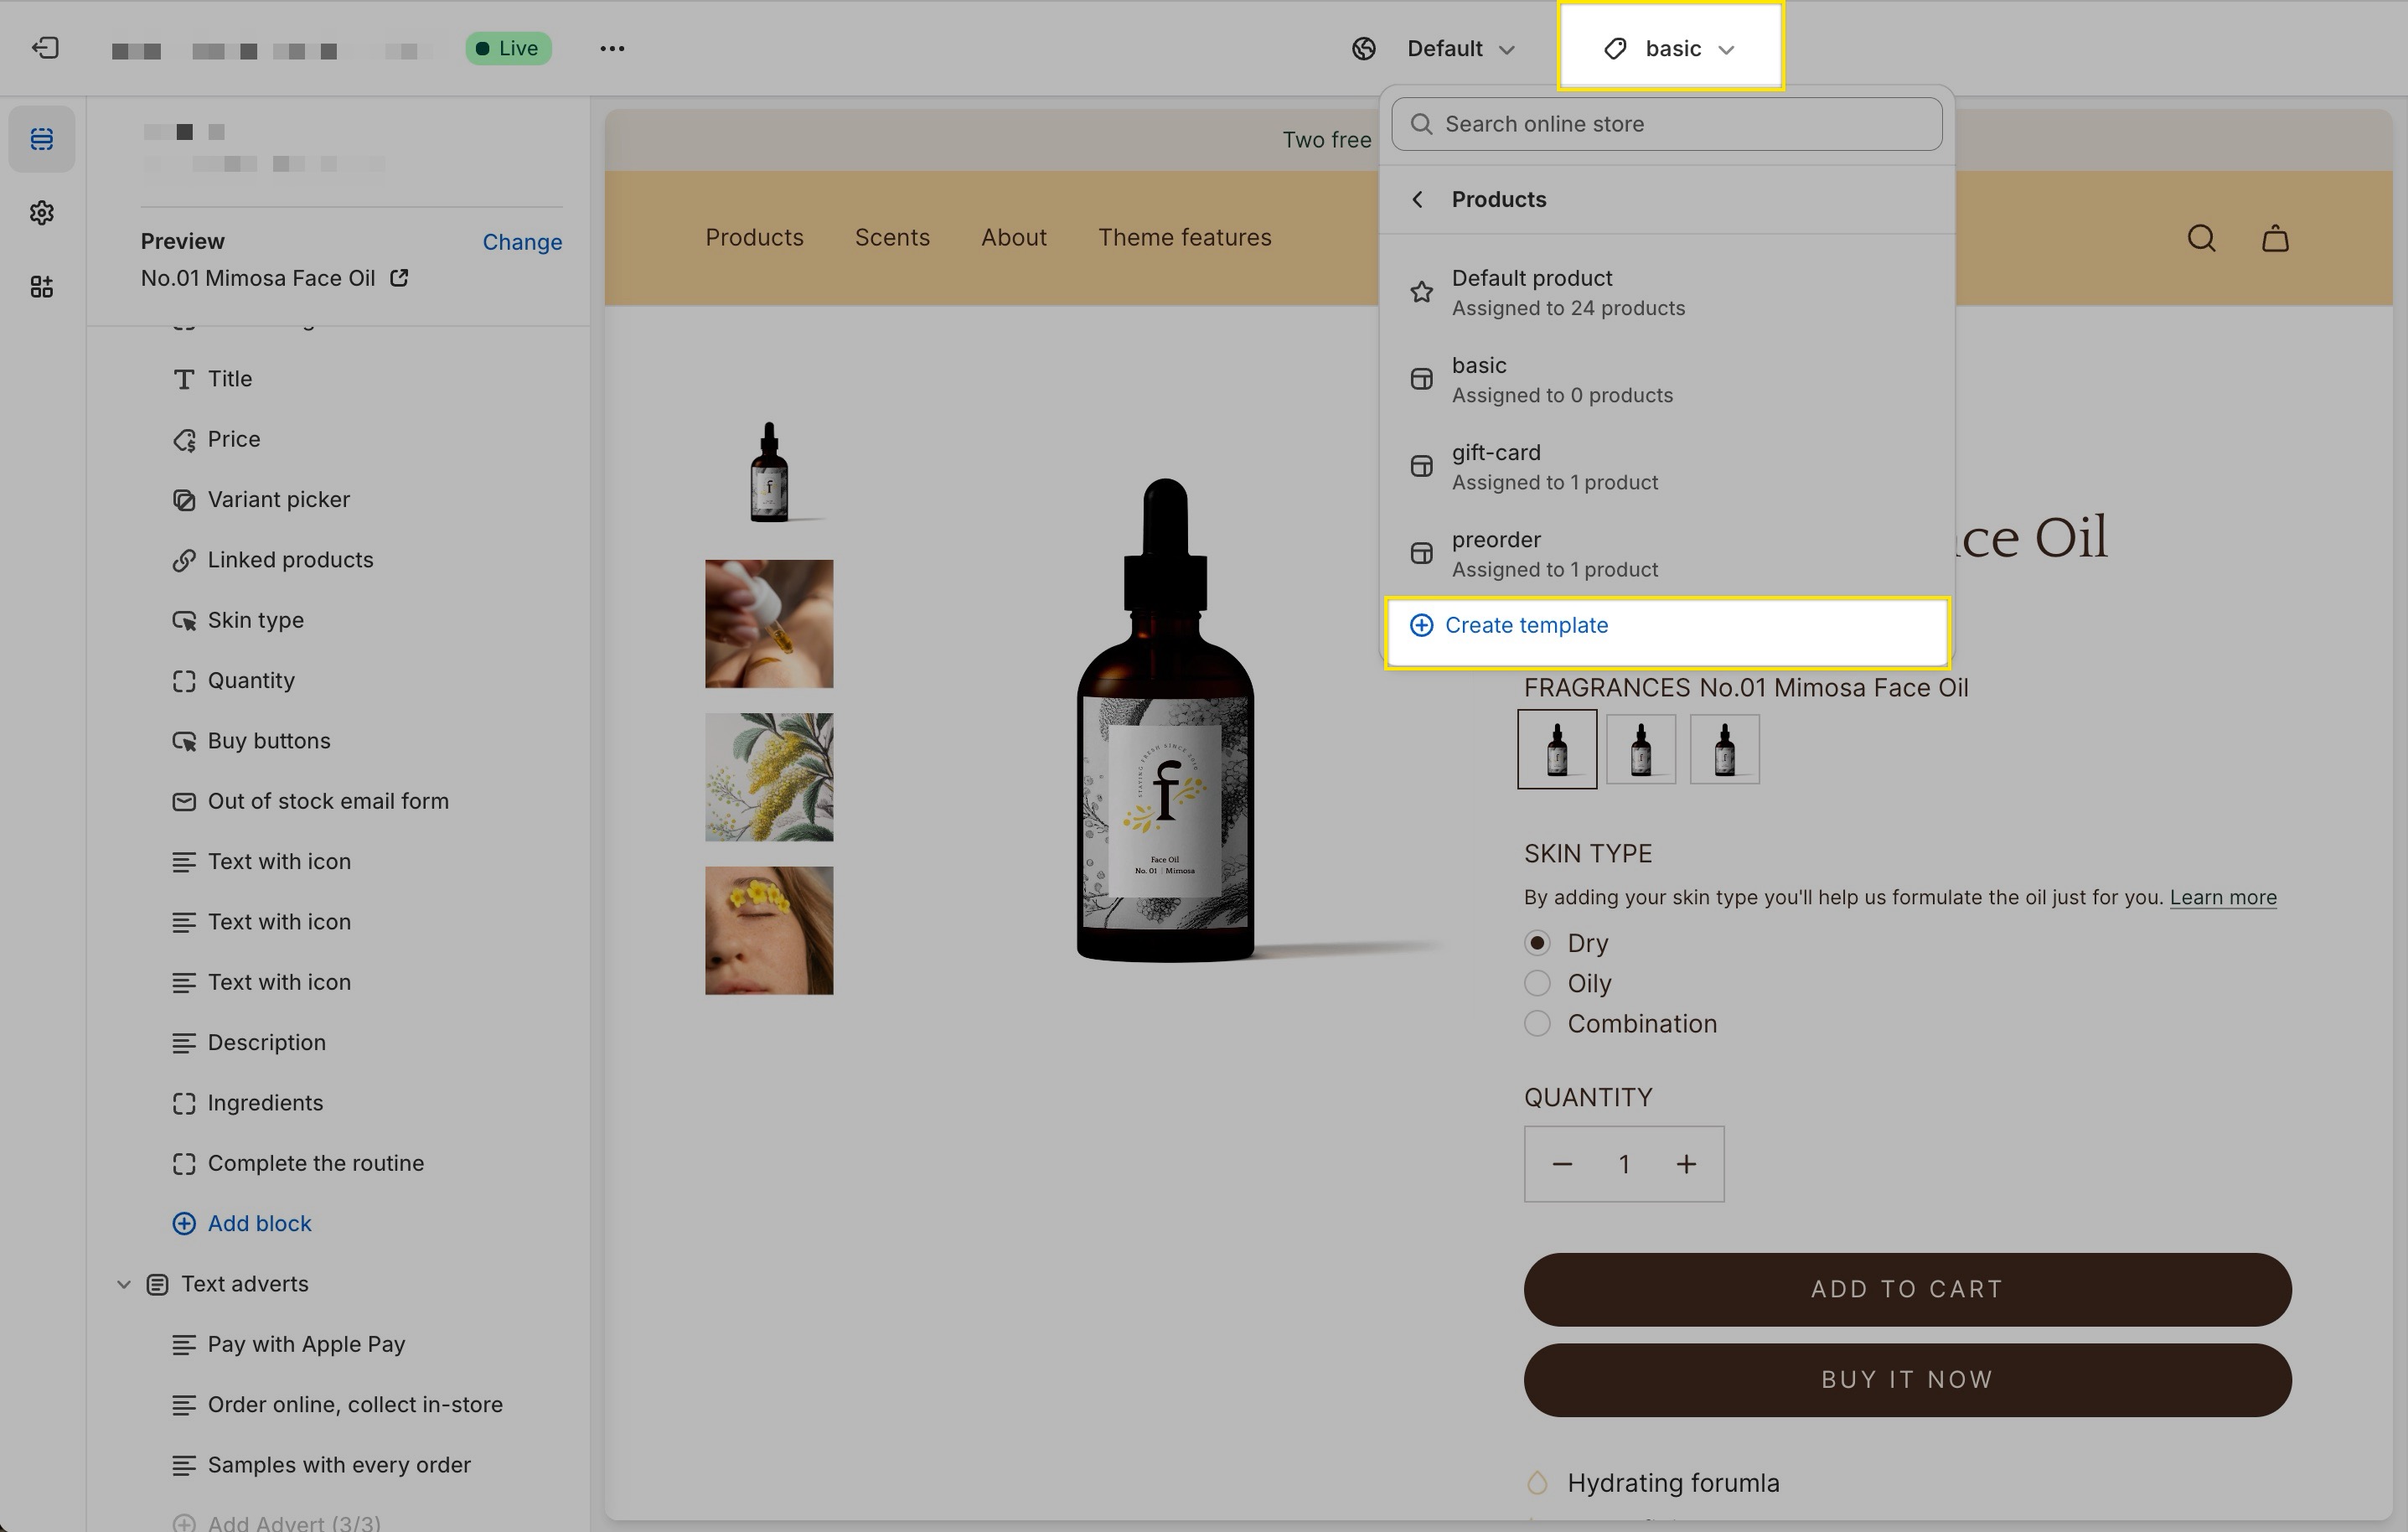Decrease quantity with minus button
The height and width of the screenshot is (1532, 2408).
click(x=1562, y=1164)
